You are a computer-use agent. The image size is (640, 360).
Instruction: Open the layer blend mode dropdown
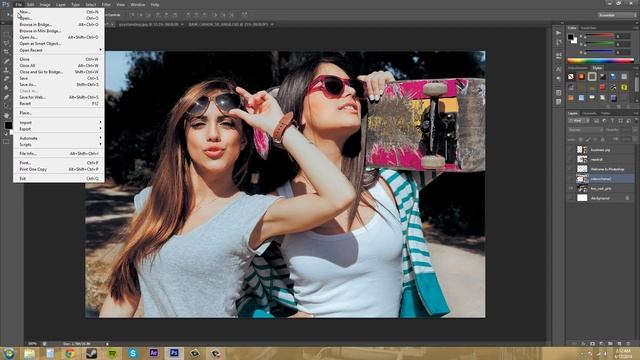tap(586, 130)
